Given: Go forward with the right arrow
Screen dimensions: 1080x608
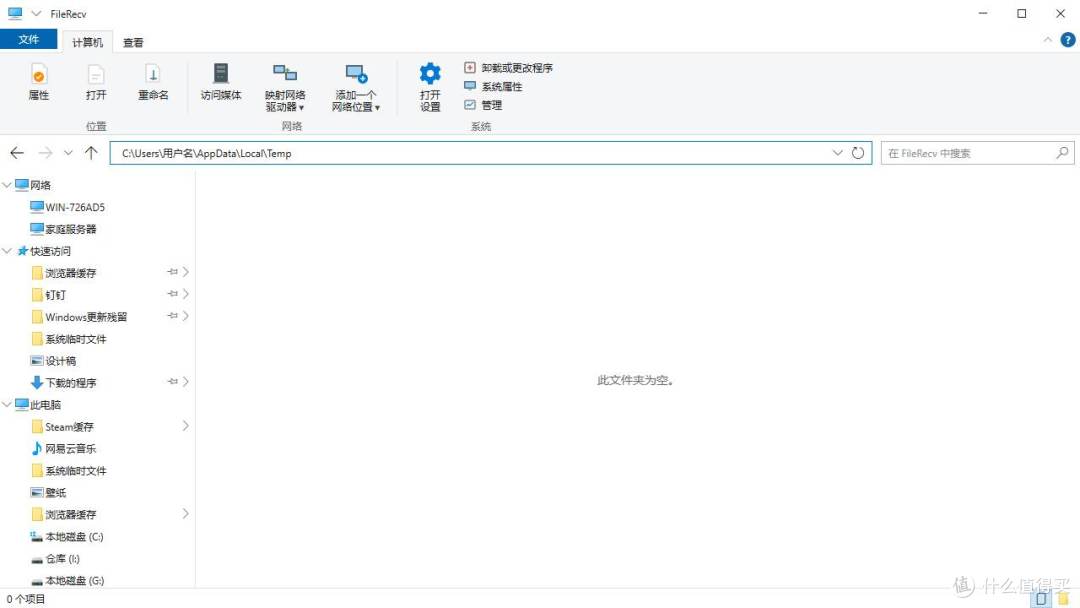Looking at the screenshot, I should [x=45, y=153].
